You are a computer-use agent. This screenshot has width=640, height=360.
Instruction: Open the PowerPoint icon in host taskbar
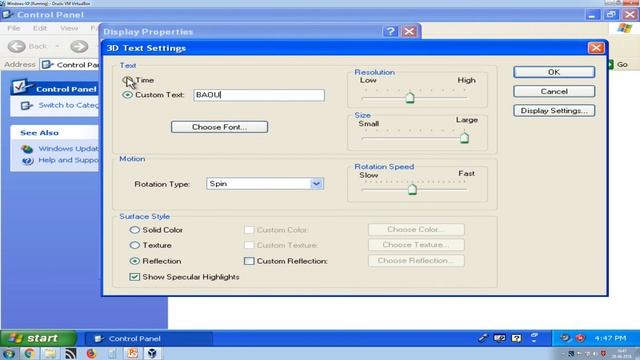coord(132,353)
